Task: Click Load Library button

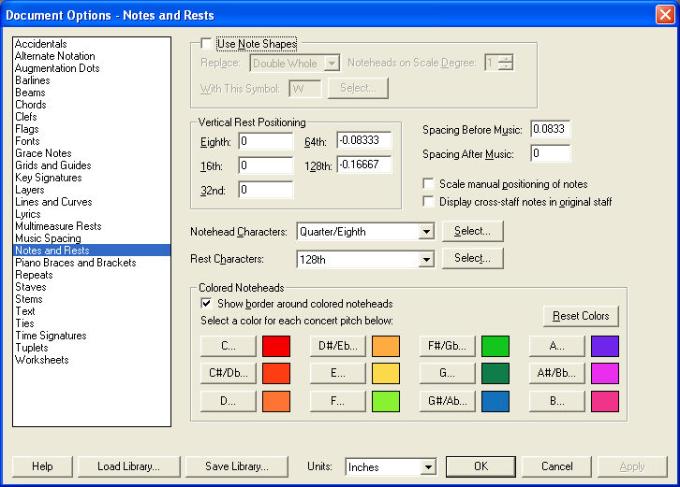Action: [x=128, y=466]
